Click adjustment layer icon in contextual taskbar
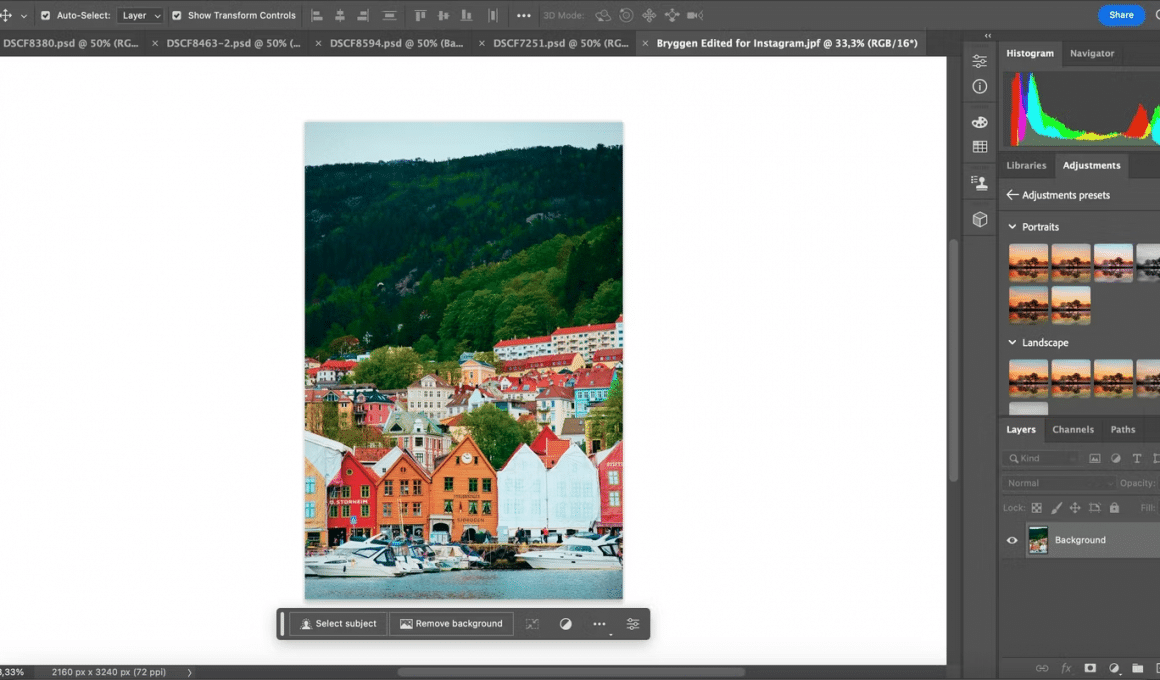Viewport: 1160px width, 680px height. tap(565, 624)
